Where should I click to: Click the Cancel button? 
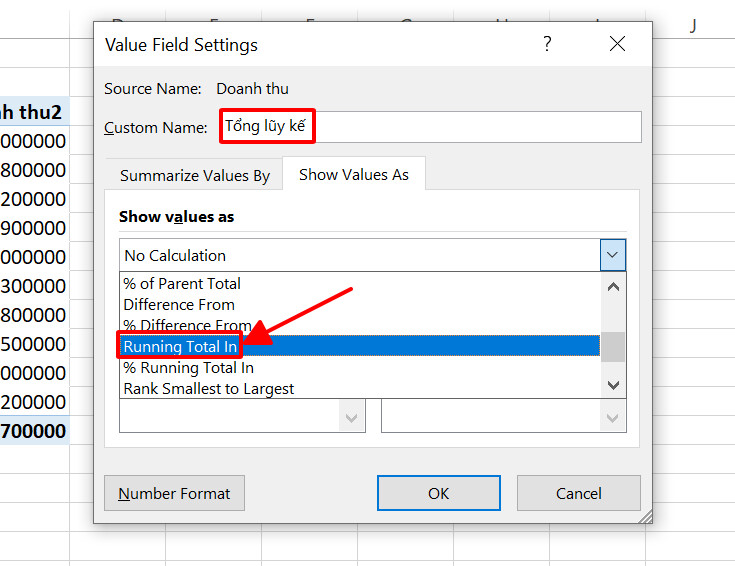(x=578, y=493)
